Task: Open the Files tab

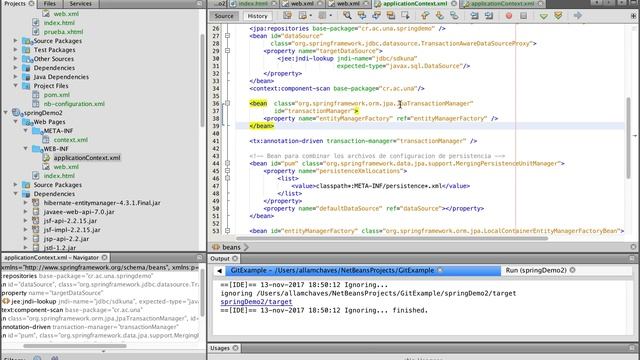Action: tap(50, 4)
